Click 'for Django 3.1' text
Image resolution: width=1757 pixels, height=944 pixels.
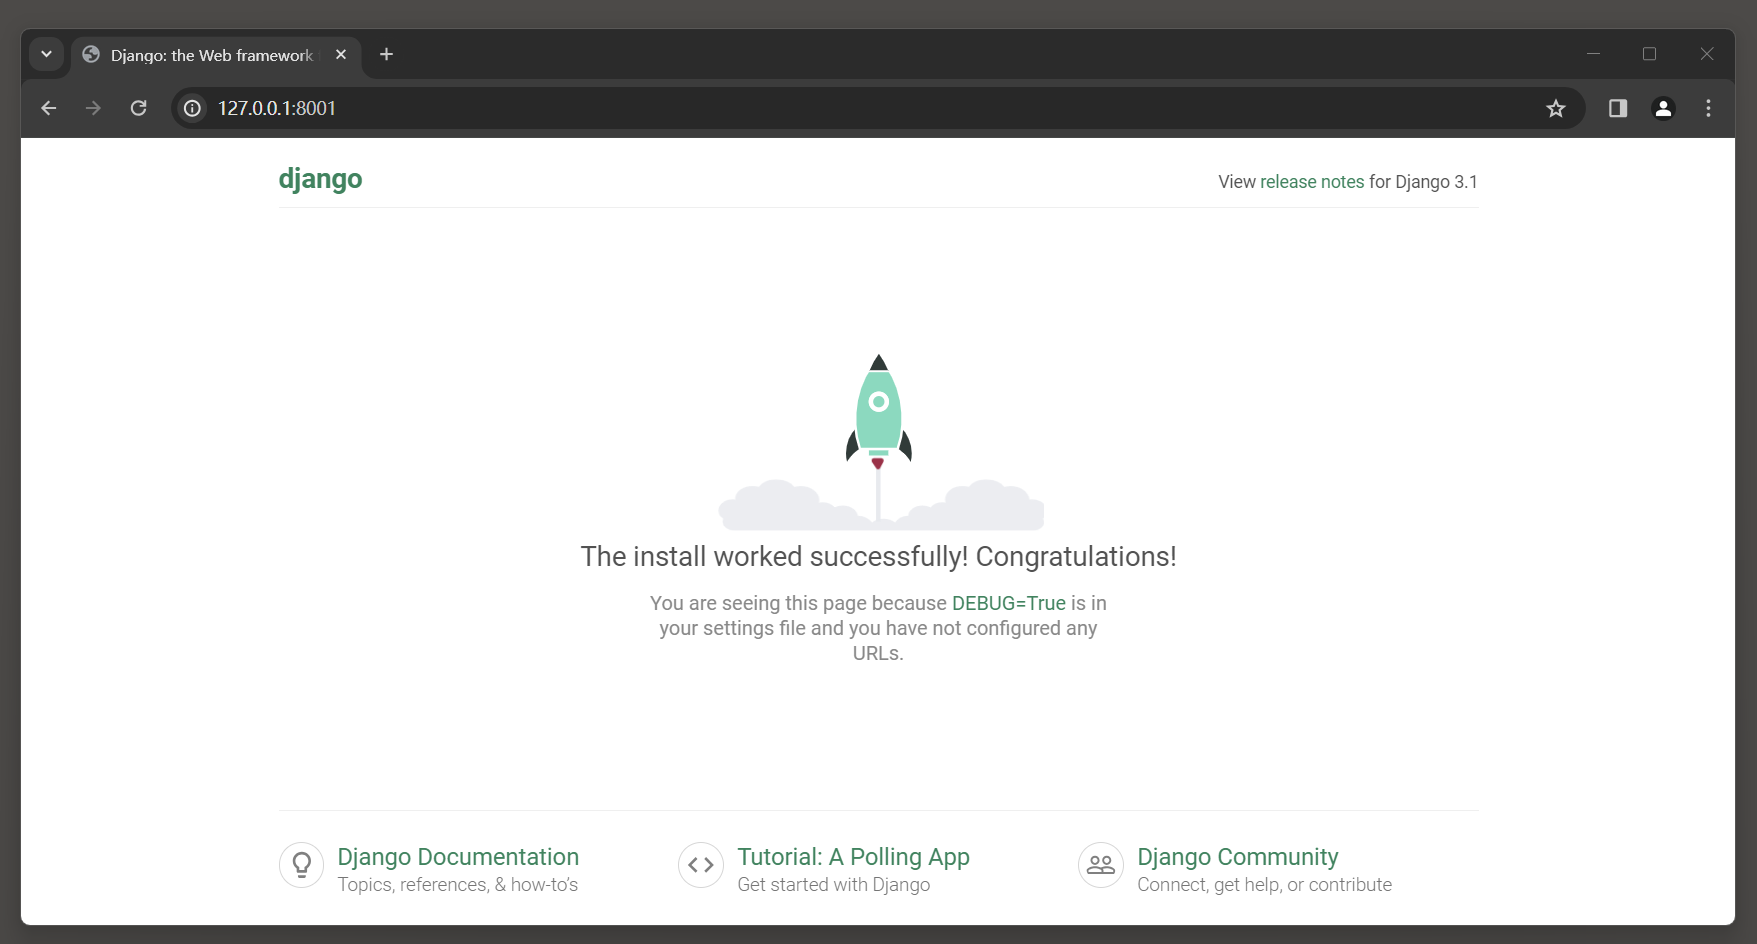1423,182
